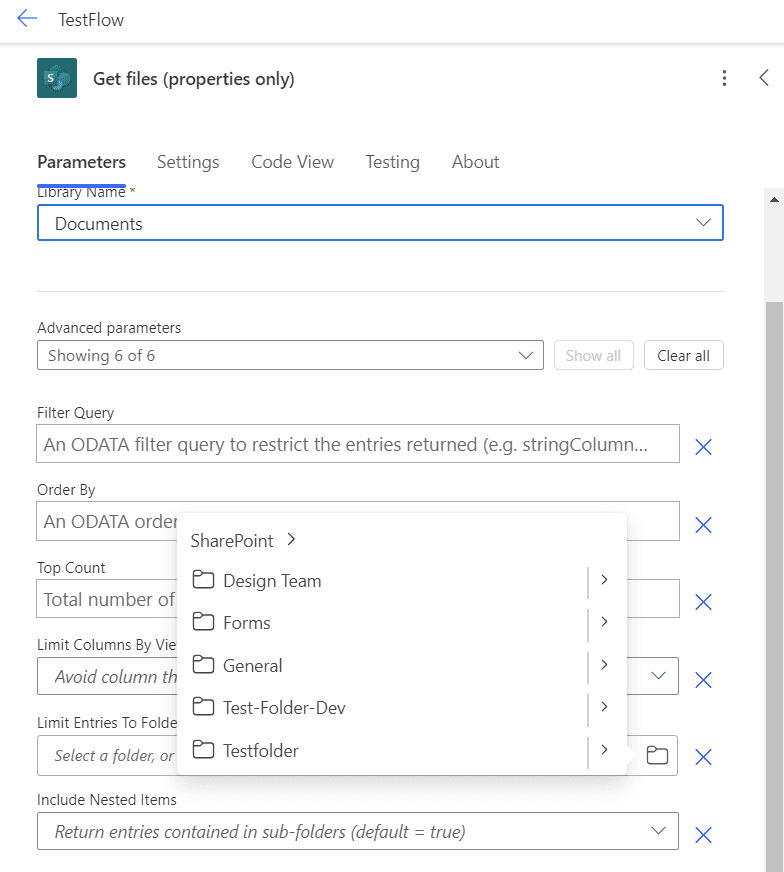Viewport: 784px width, 872px height.
Task: Expand the Testfolder folder chevron
Action: pyautogui.click(x=604, y=750)
